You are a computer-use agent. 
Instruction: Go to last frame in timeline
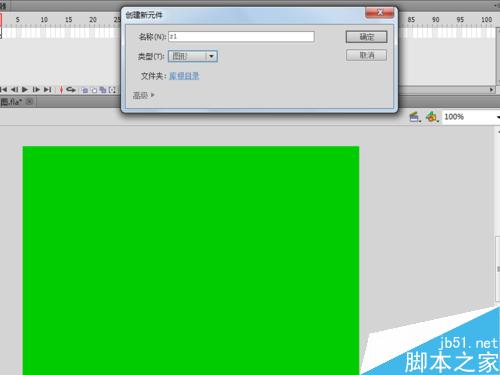(x=47, y=89)
